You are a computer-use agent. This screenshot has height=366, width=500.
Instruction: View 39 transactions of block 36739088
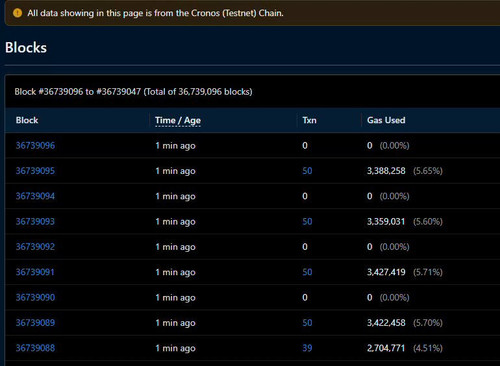(x=307, y=348)
